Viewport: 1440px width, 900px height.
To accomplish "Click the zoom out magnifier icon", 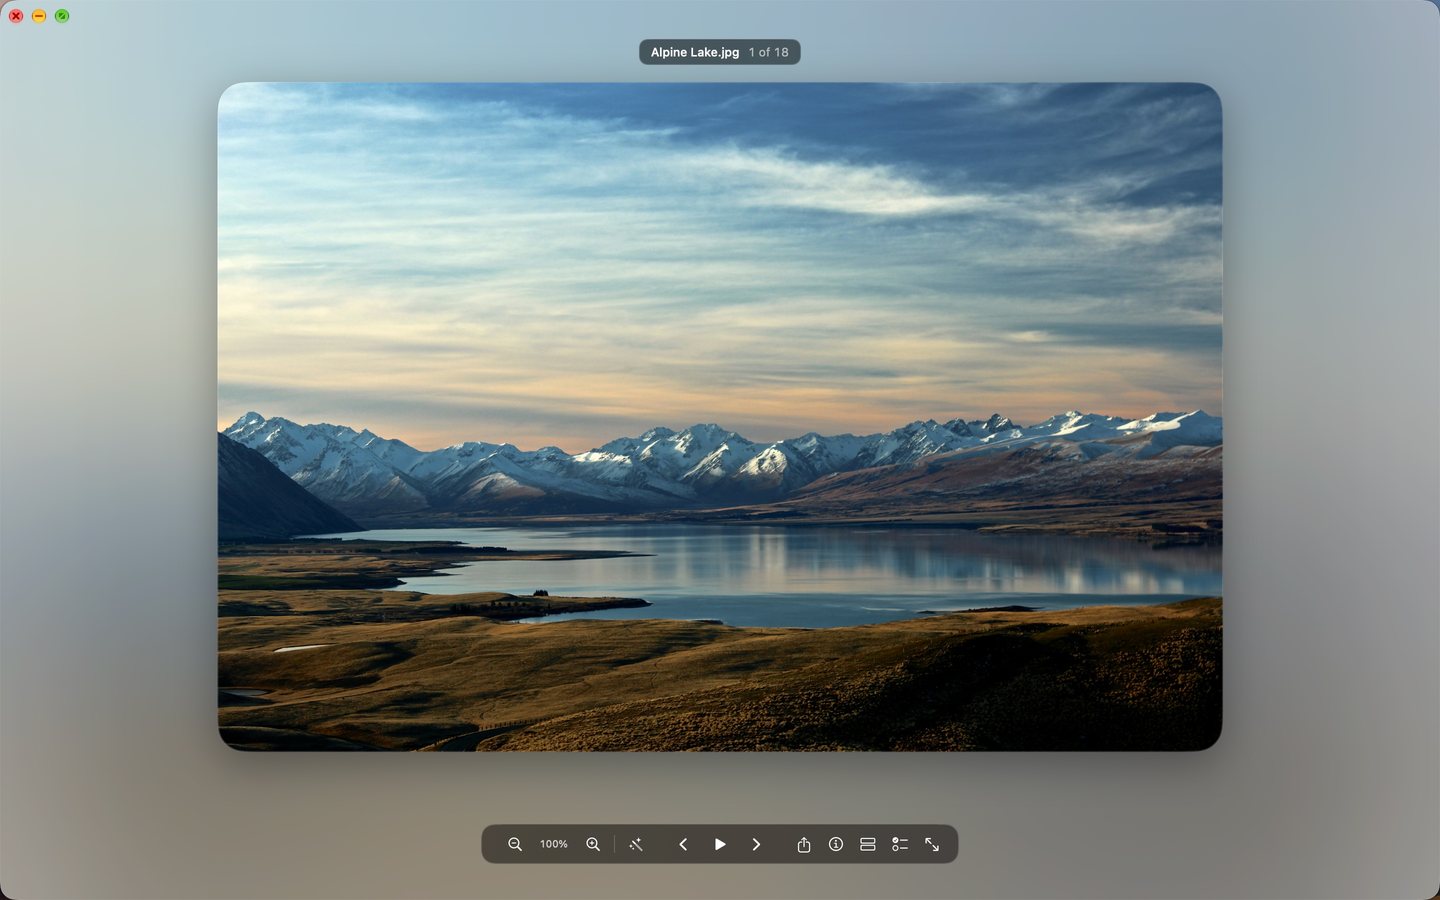I will [515, 844].
